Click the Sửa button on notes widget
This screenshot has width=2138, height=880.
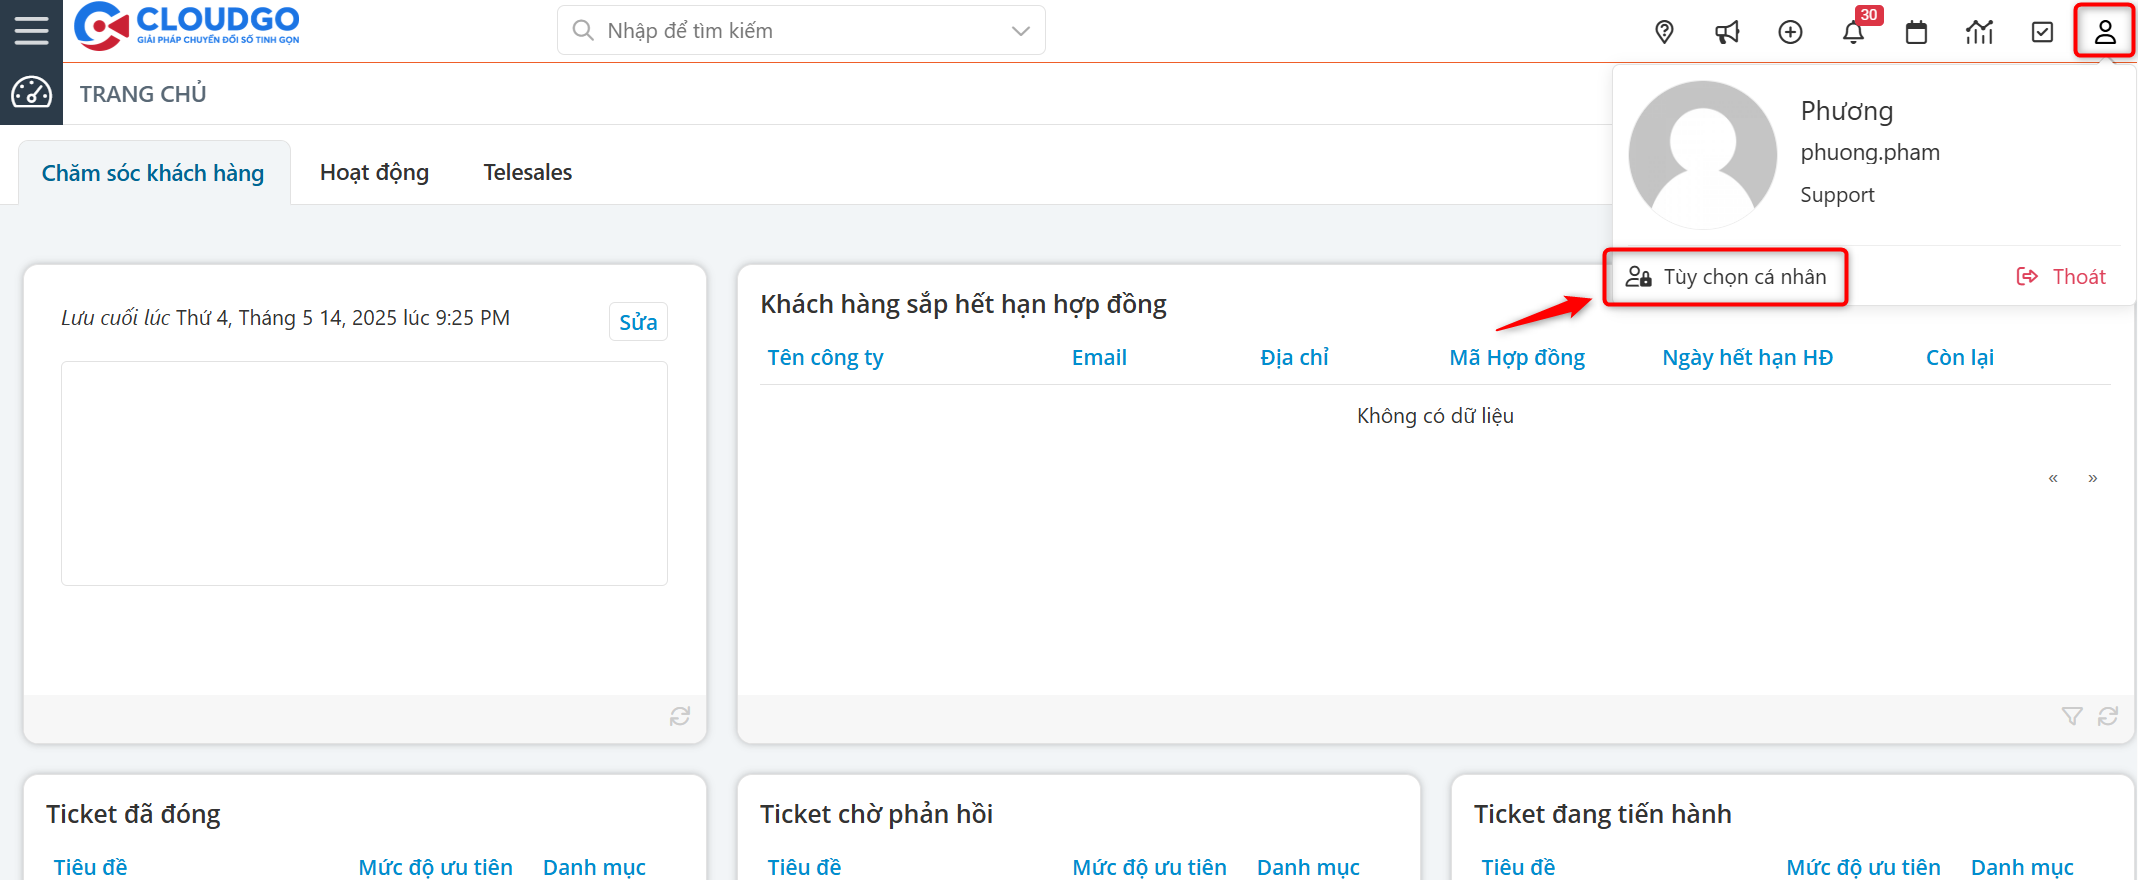tap(638, 322)
